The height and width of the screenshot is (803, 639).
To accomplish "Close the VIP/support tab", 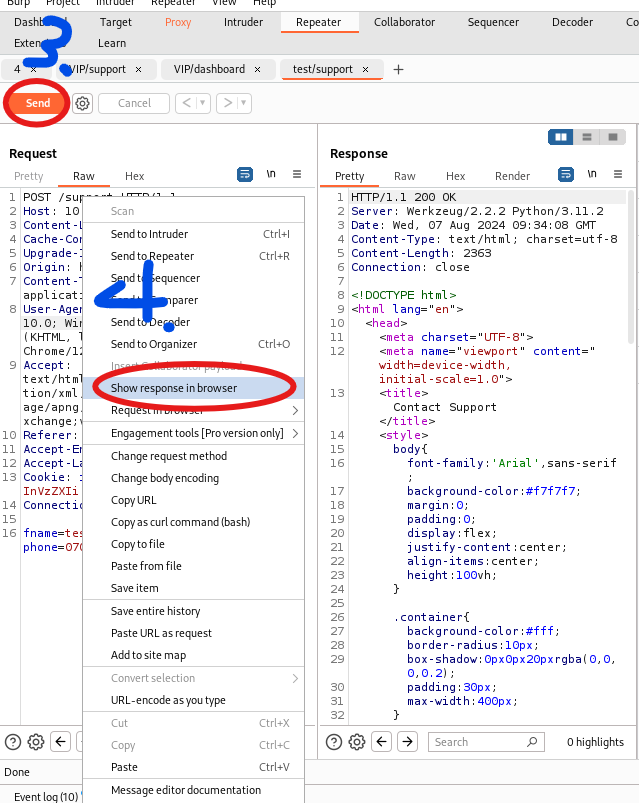I will coord(138,70).
